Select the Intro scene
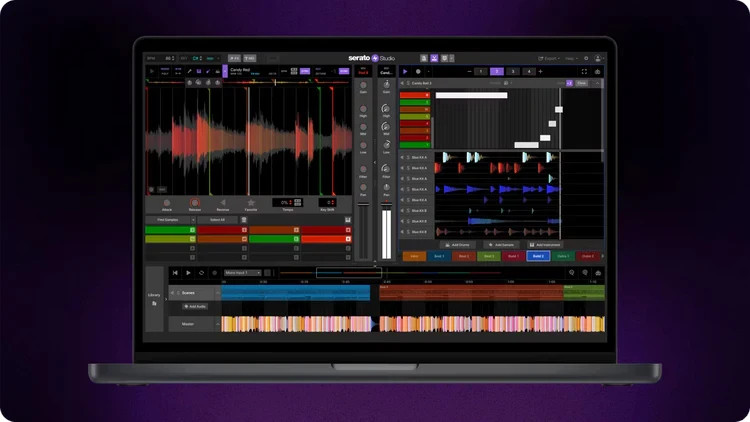Viewport: 750px width, 422px height. (x=414, y=256)
